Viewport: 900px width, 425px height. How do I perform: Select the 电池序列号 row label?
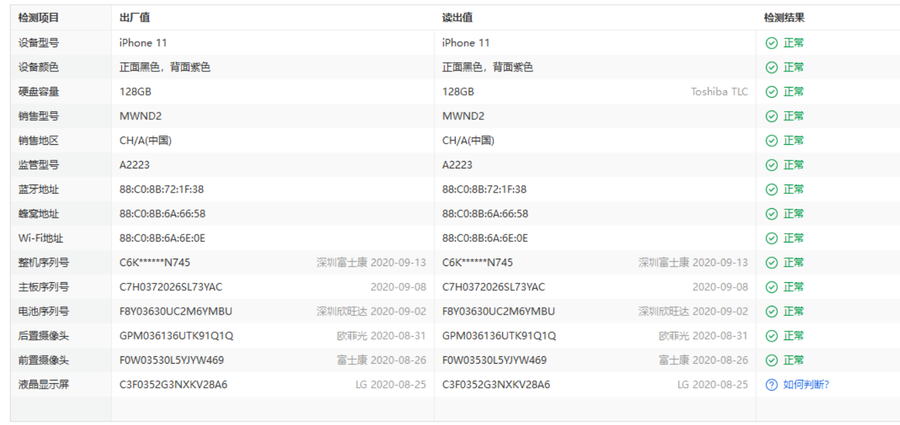coord(44,311)
